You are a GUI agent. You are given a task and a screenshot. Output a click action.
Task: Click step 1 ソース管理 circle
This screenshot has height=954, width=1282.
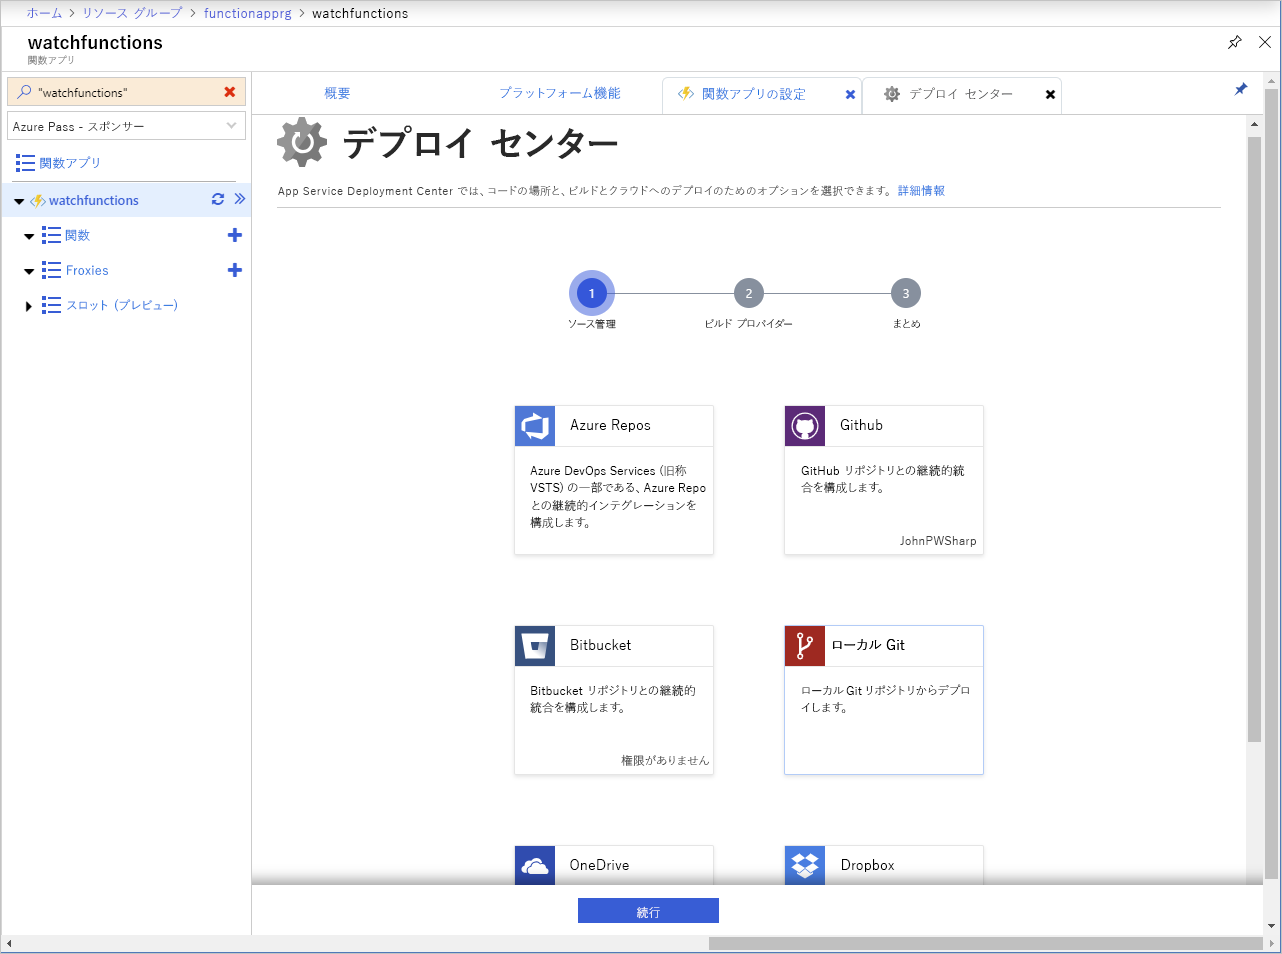pyautogui.click(x=592, y=293)
